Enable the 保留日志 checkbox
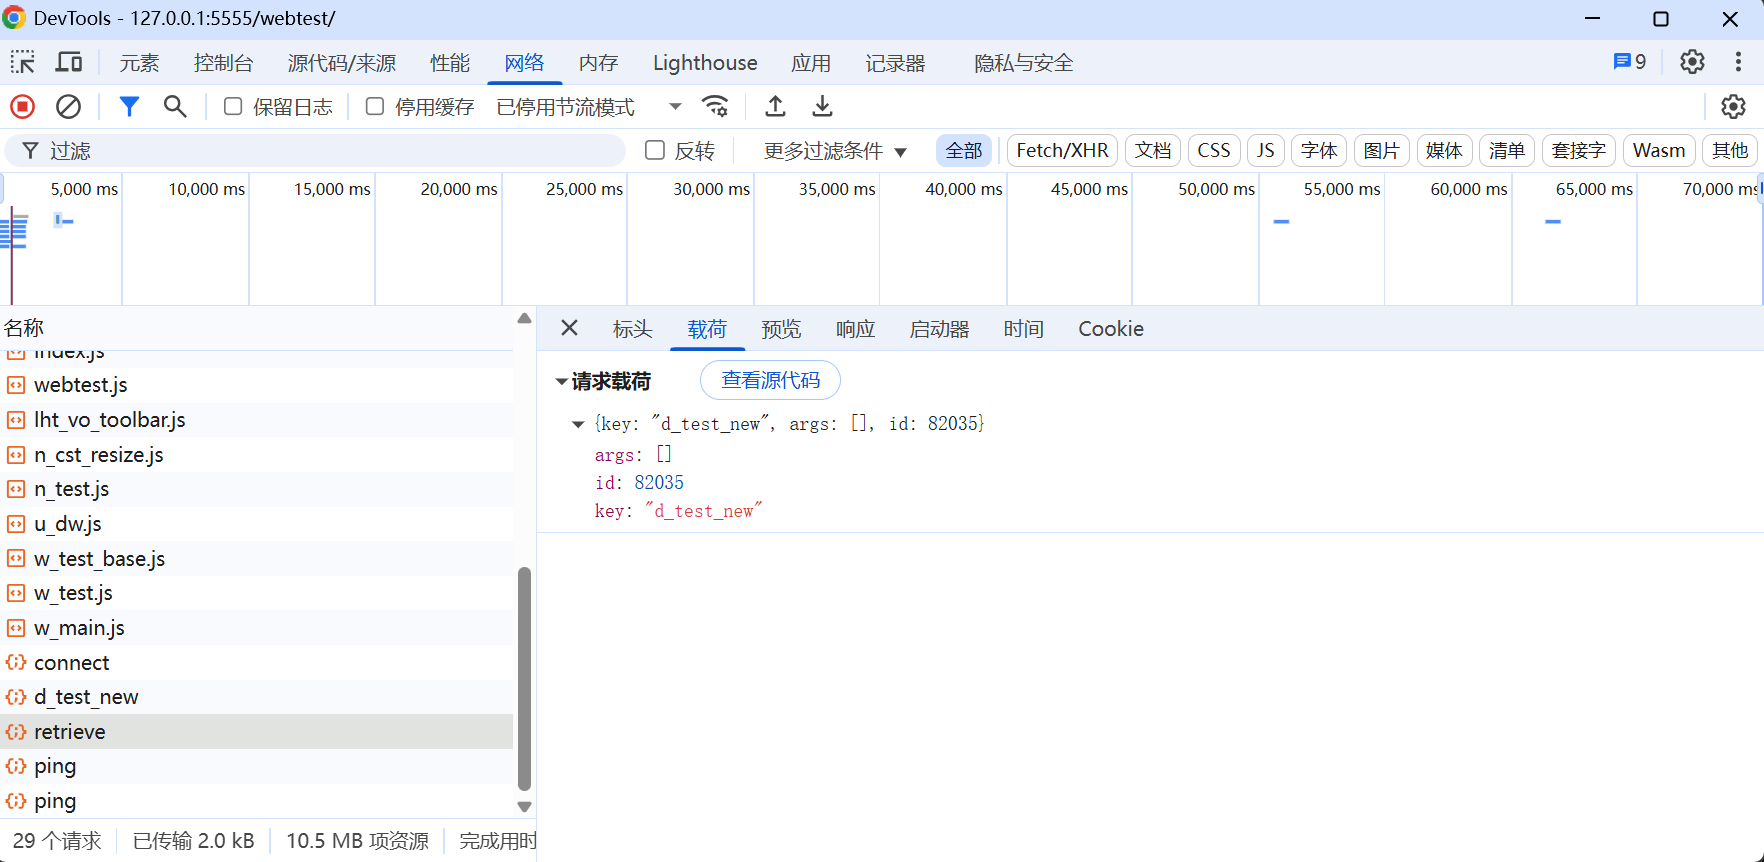 (233, 107)
